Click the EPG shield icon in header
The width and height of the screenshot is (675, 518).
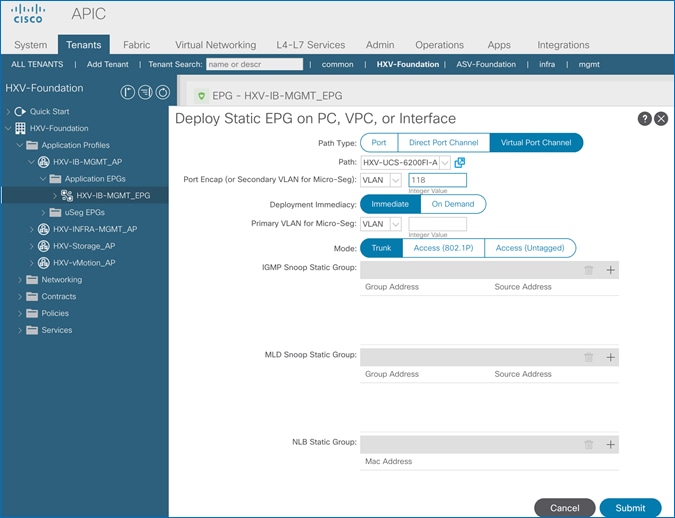(201, 96)
